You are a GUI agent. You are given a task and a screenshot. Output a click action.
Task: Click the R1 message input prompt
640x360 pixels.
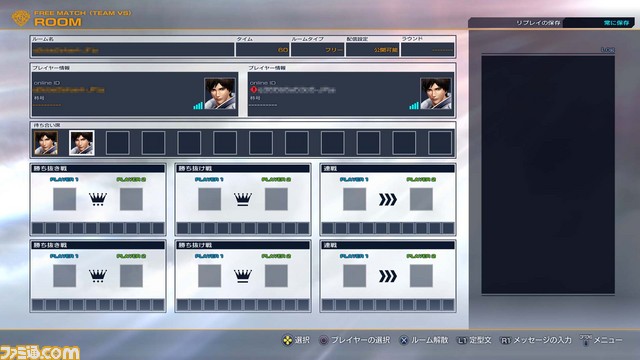click(x=536, y=340)
